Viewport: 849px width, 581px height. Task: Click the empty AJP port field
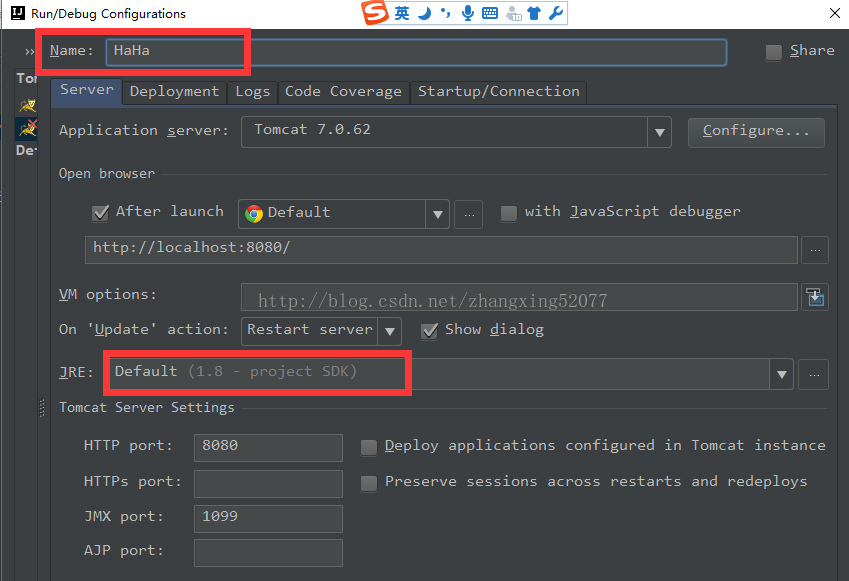coord(268,552)
